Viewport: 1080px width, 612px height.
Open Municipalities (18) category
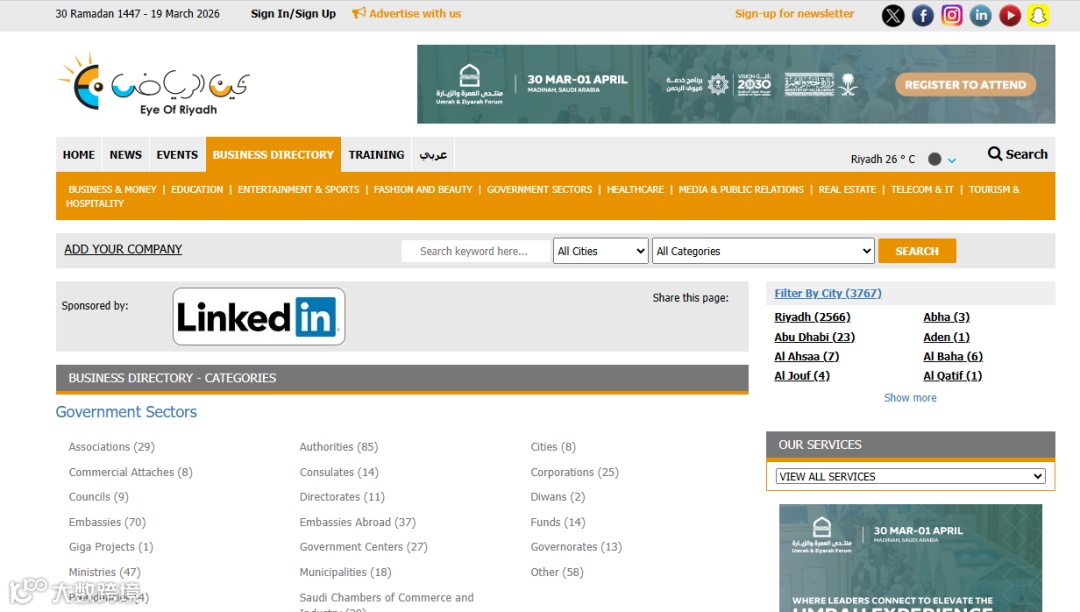point(345,573)
